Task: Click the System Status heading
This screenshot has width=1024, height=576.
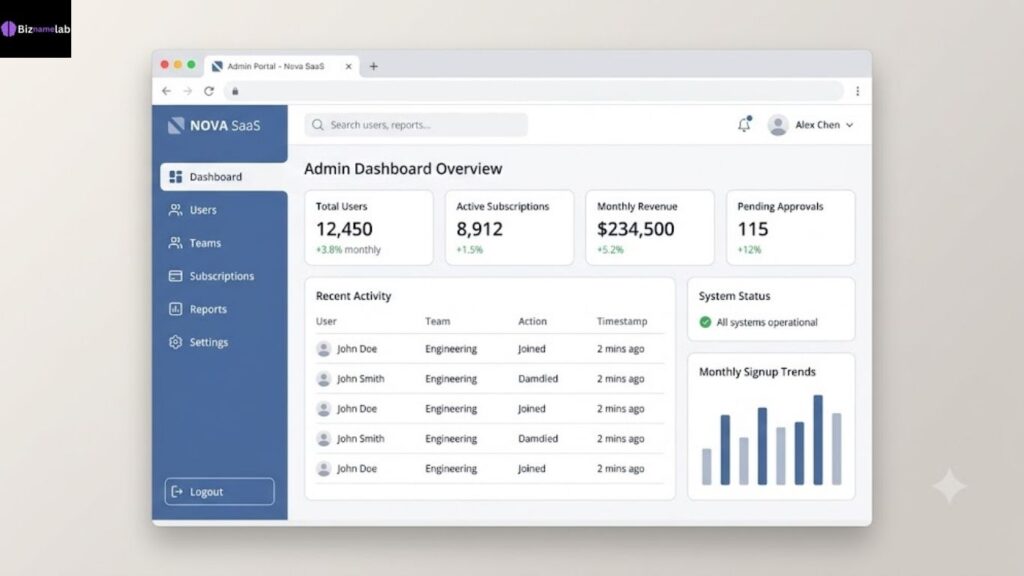Action: pos(734,296)
